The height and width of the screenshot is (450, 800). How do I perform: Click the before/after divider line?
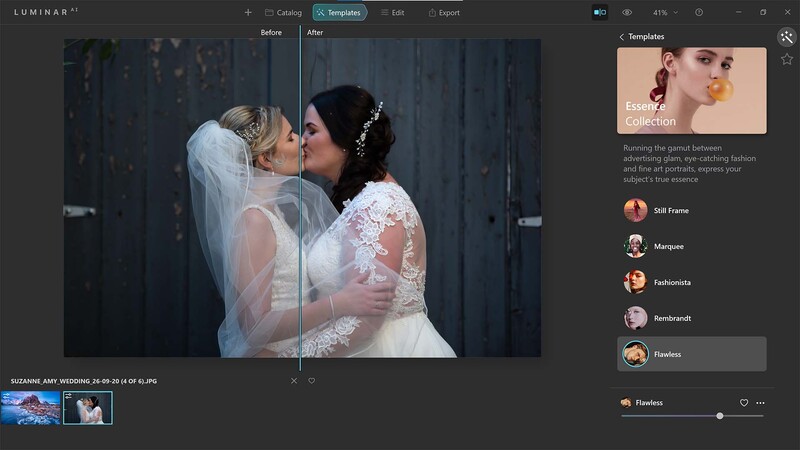click(300, 198)
